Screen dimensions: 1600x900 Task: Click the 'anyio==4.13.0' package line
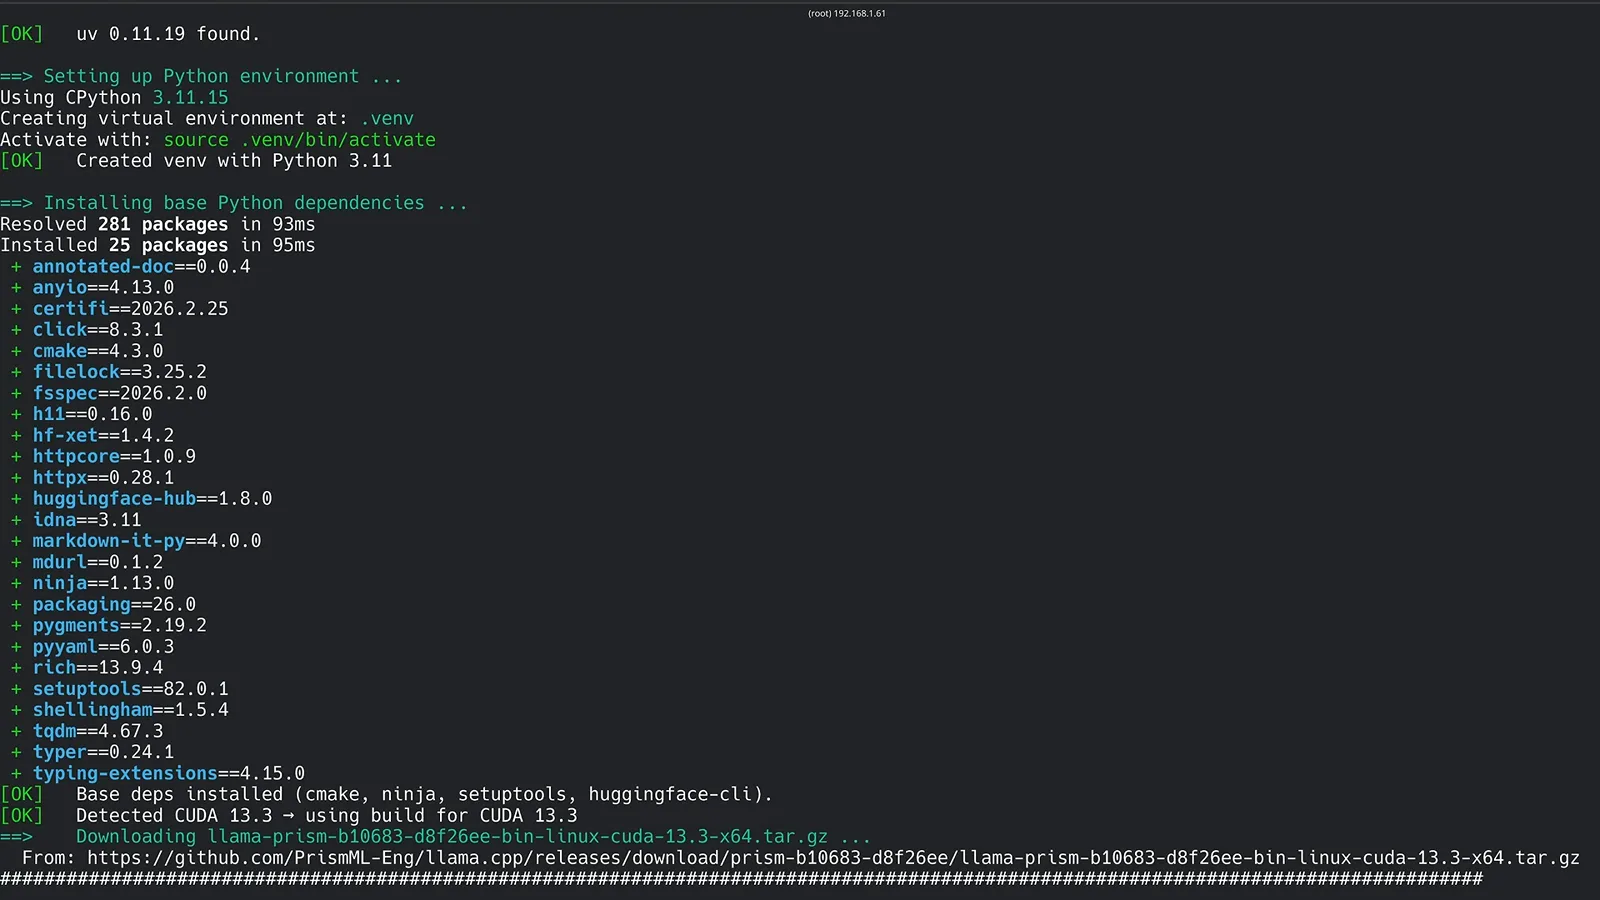(103, 288)
